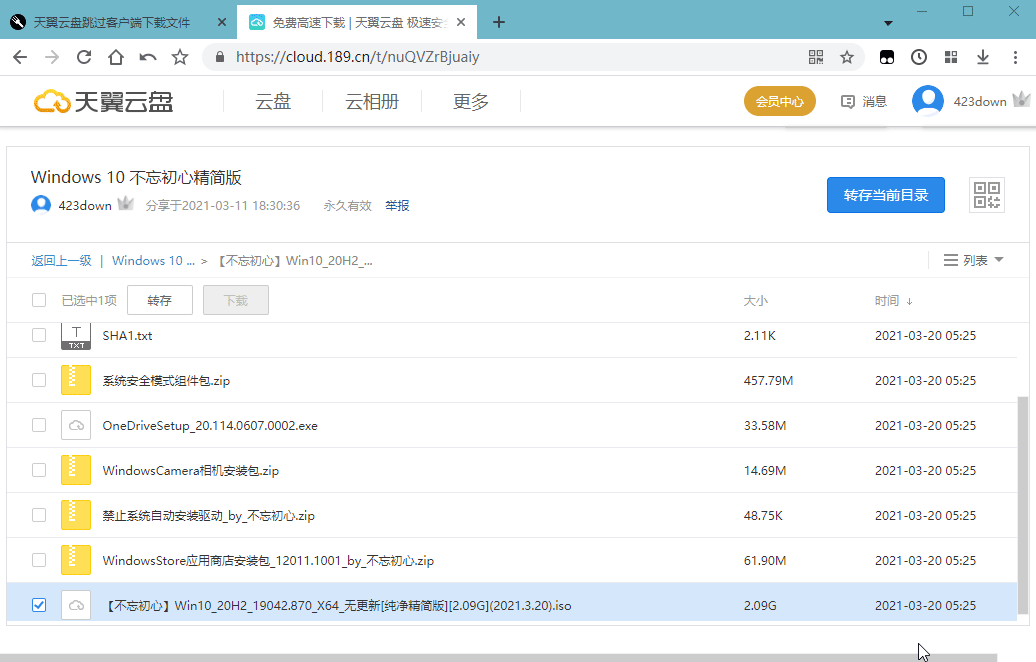Show the share QR code icon

click(987, 196)
